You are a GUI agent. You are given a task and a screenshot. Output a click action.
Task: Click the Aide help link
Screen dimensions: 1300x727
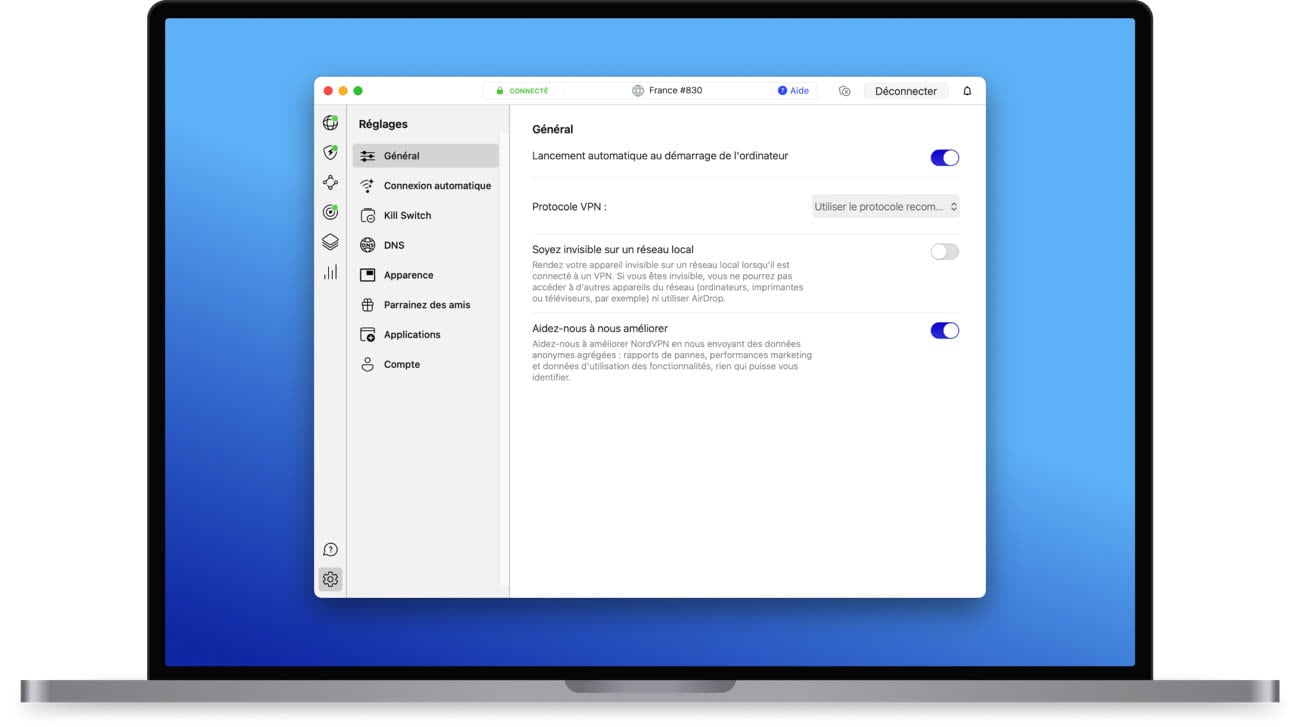pos(793,91)
